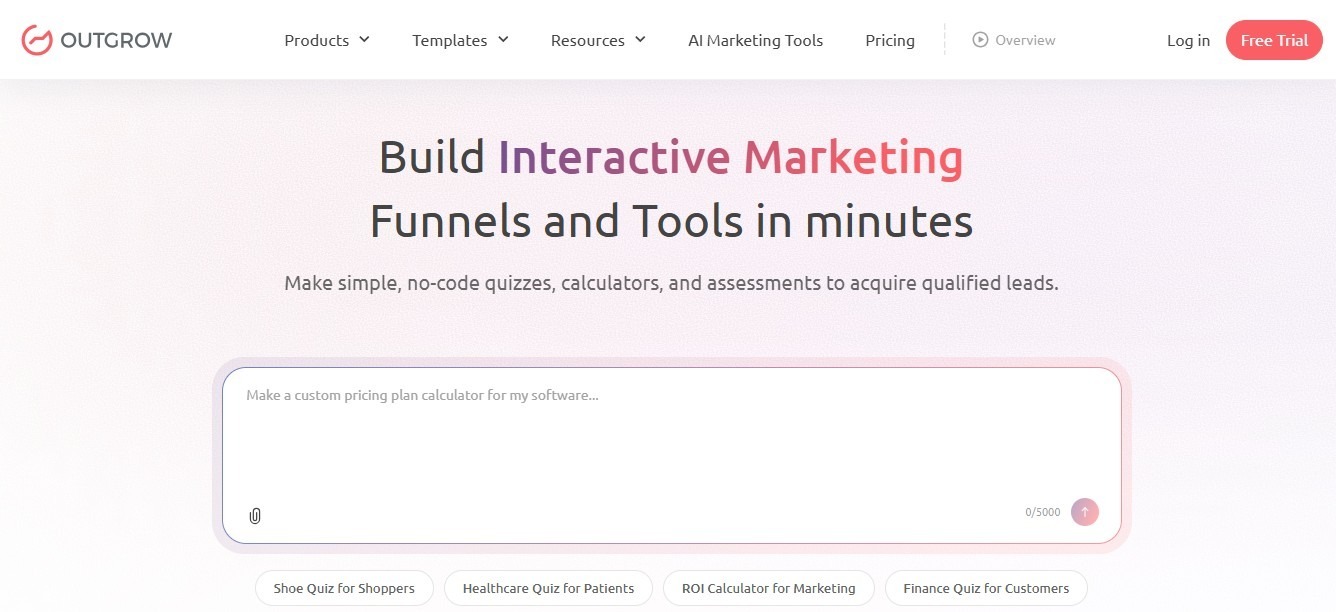Expand the Products dropdown chevron

[x=364, y=40]
